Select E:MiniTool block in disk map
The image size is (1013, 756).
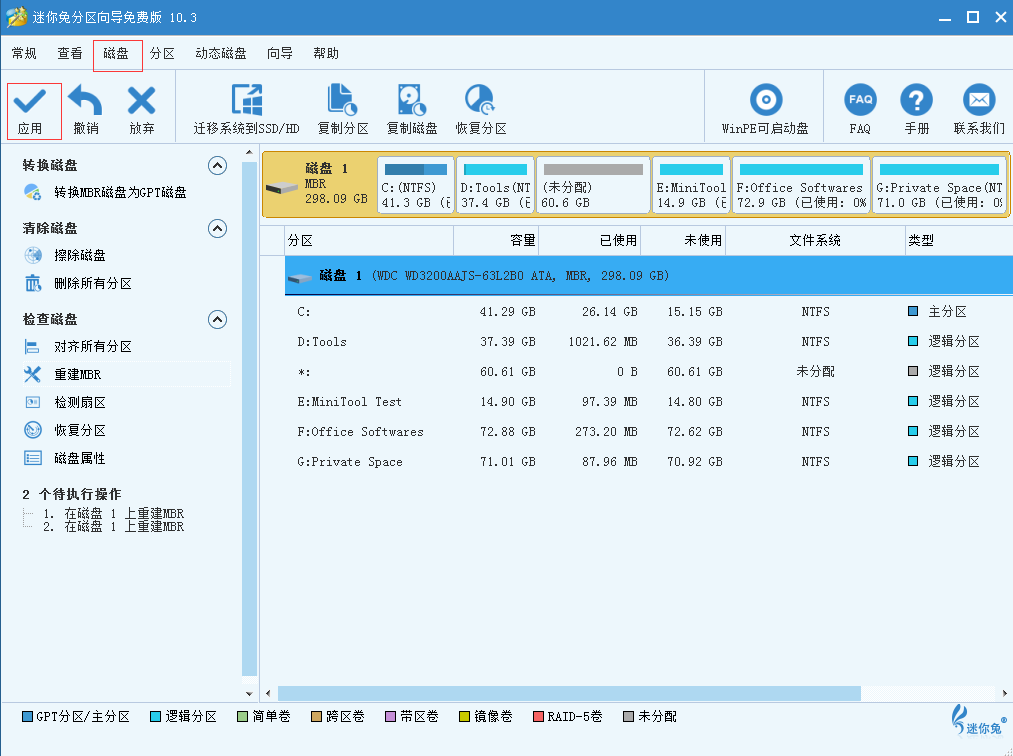(x=691, y=185)
